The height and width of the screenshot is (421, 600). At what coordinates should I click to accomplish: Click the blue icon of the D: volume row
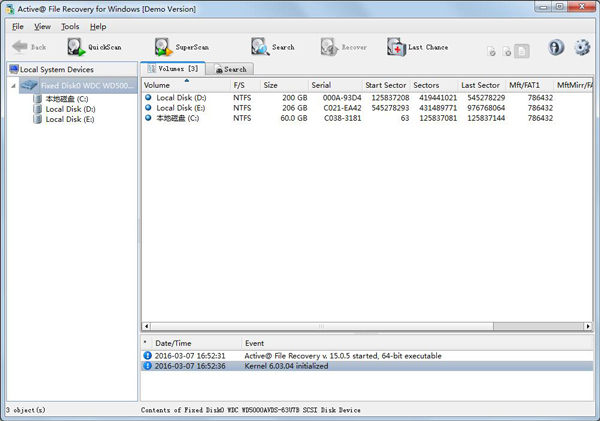[148, 97]
